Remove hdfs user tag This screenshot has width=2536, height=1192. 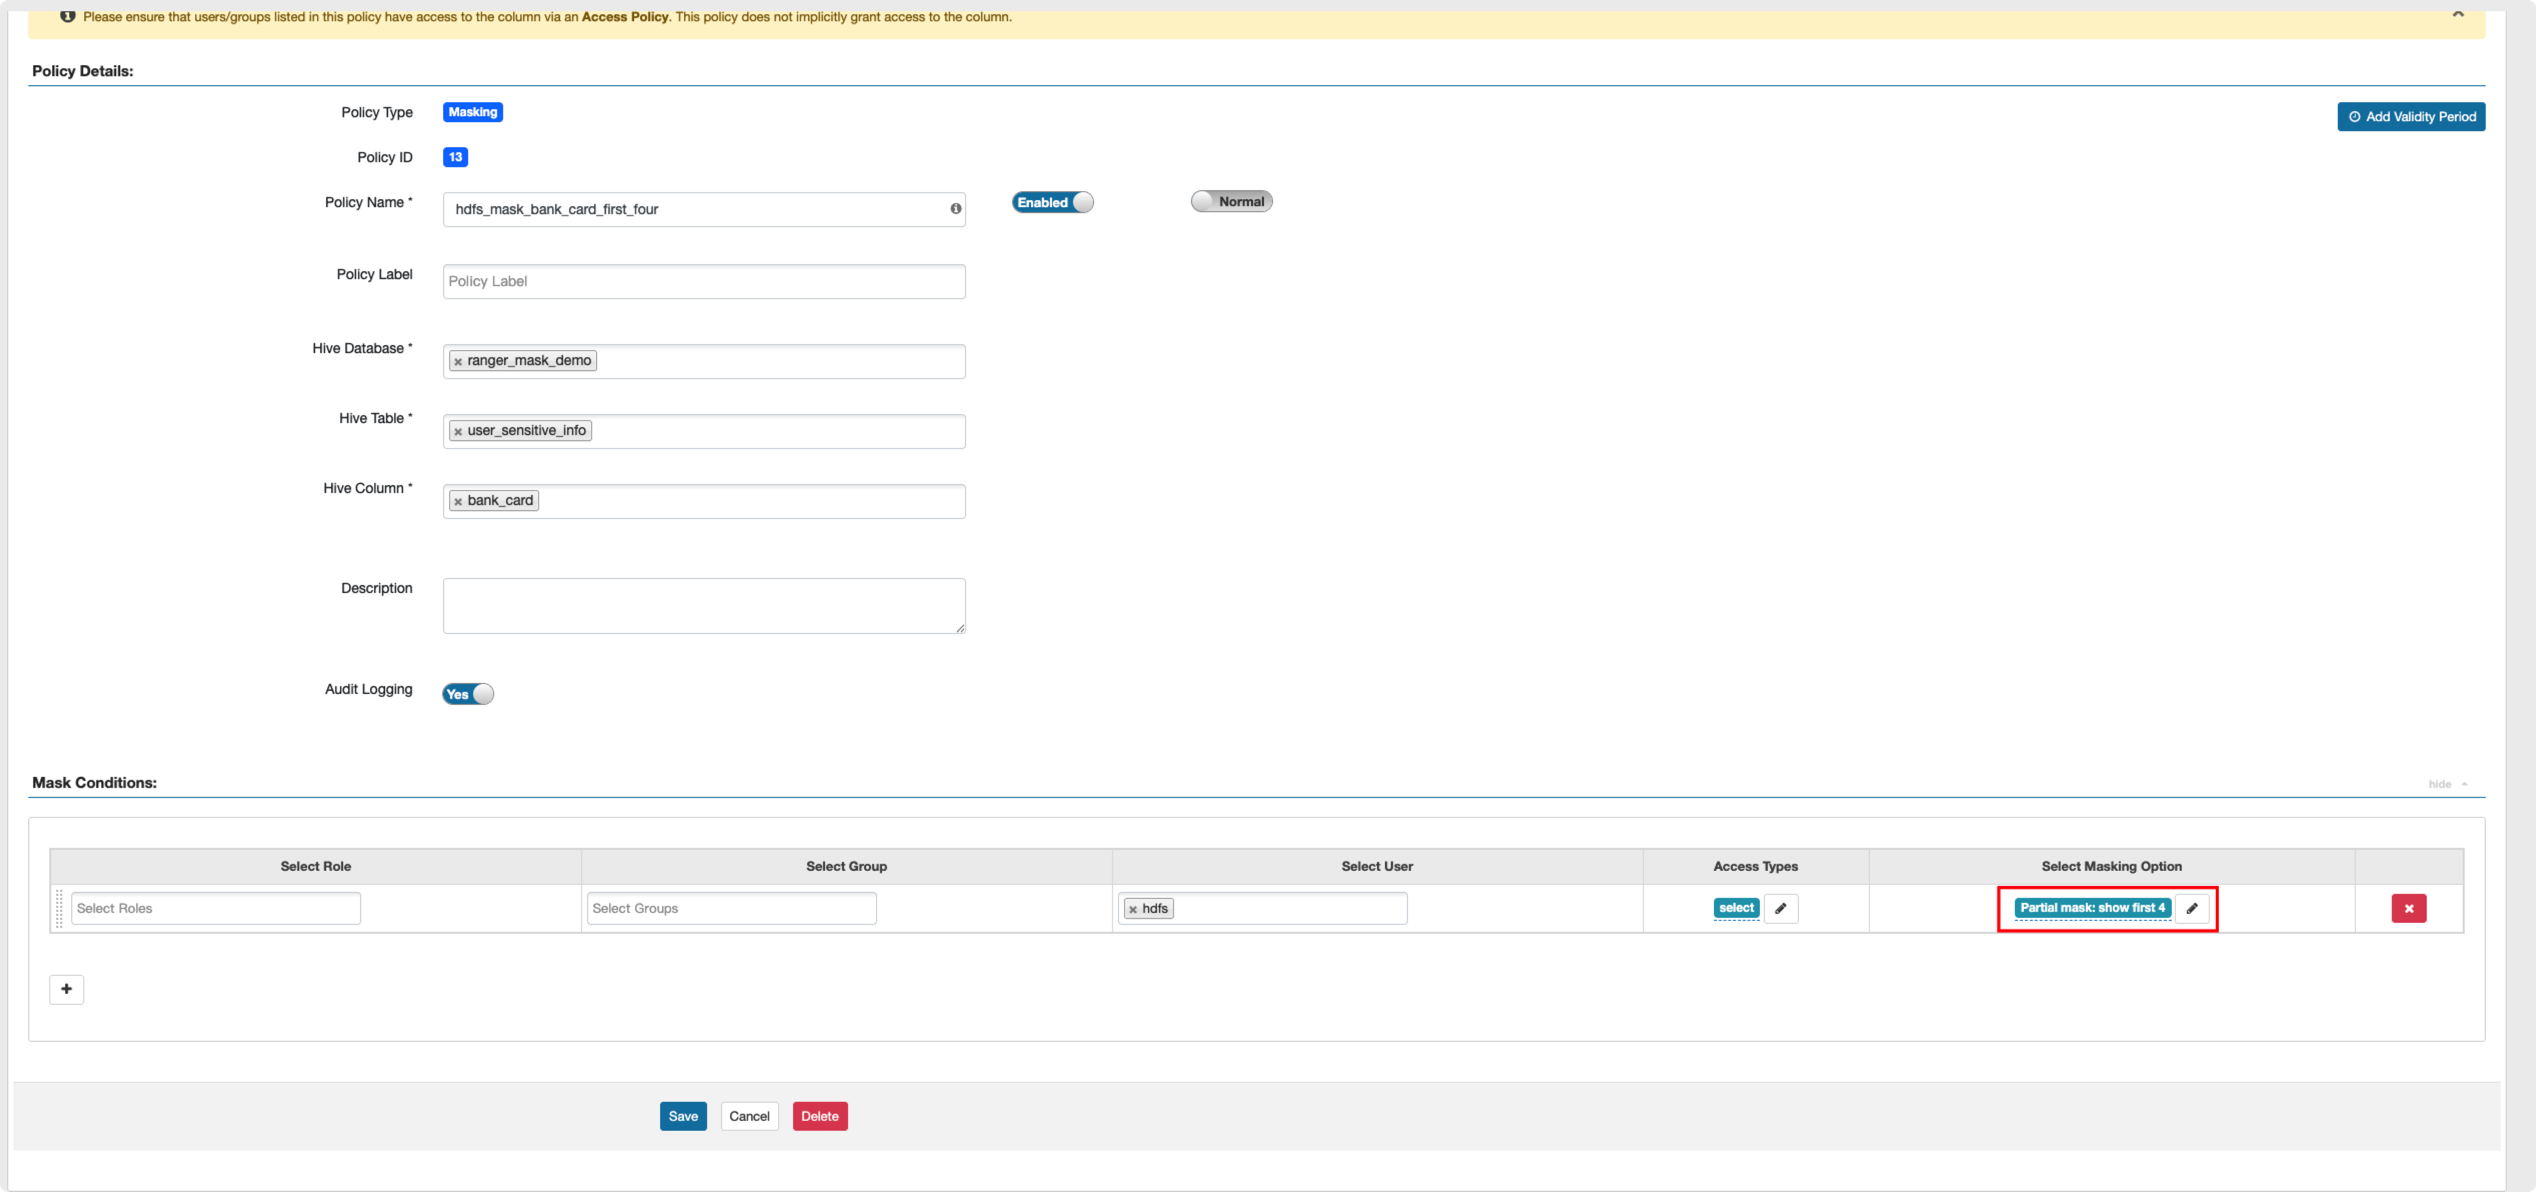point(1132,909)
